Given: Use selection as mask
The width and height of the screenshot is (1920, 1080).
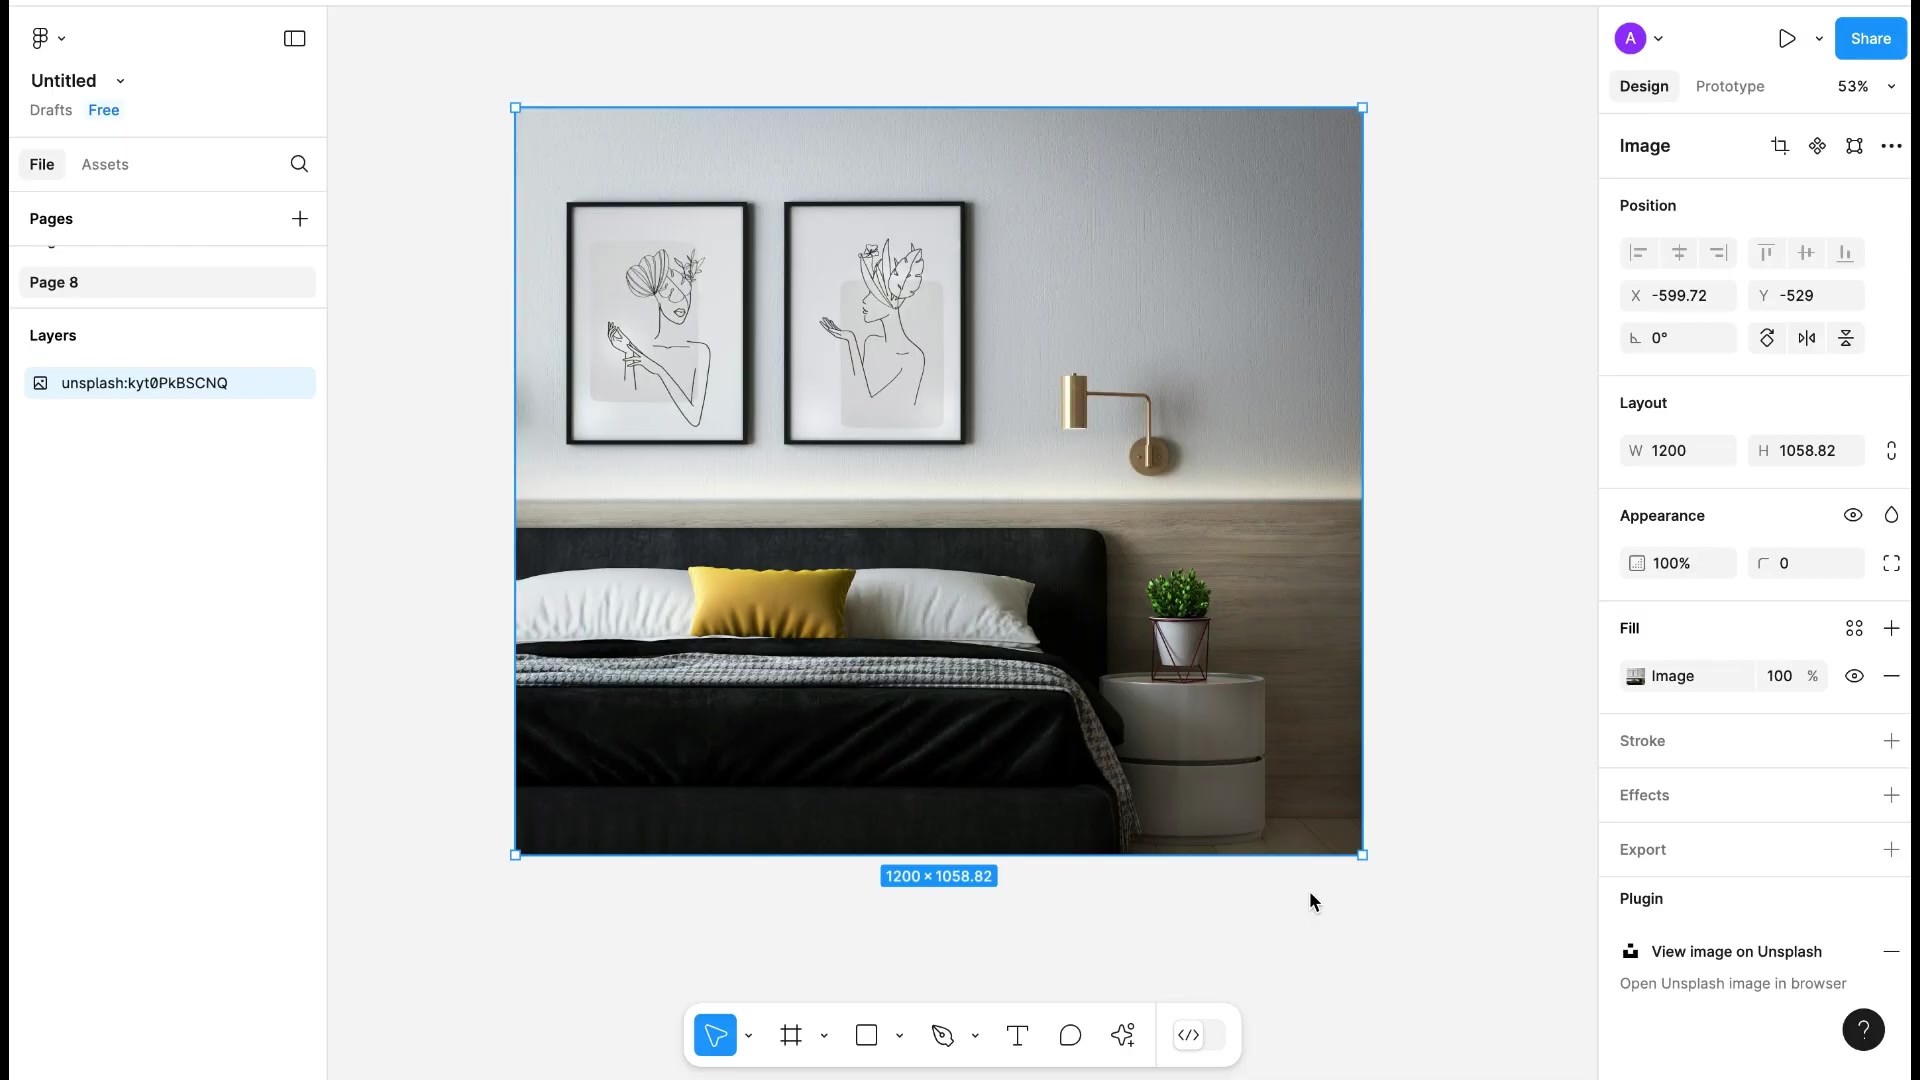Looking at the screenshot, I should 1855,146.
